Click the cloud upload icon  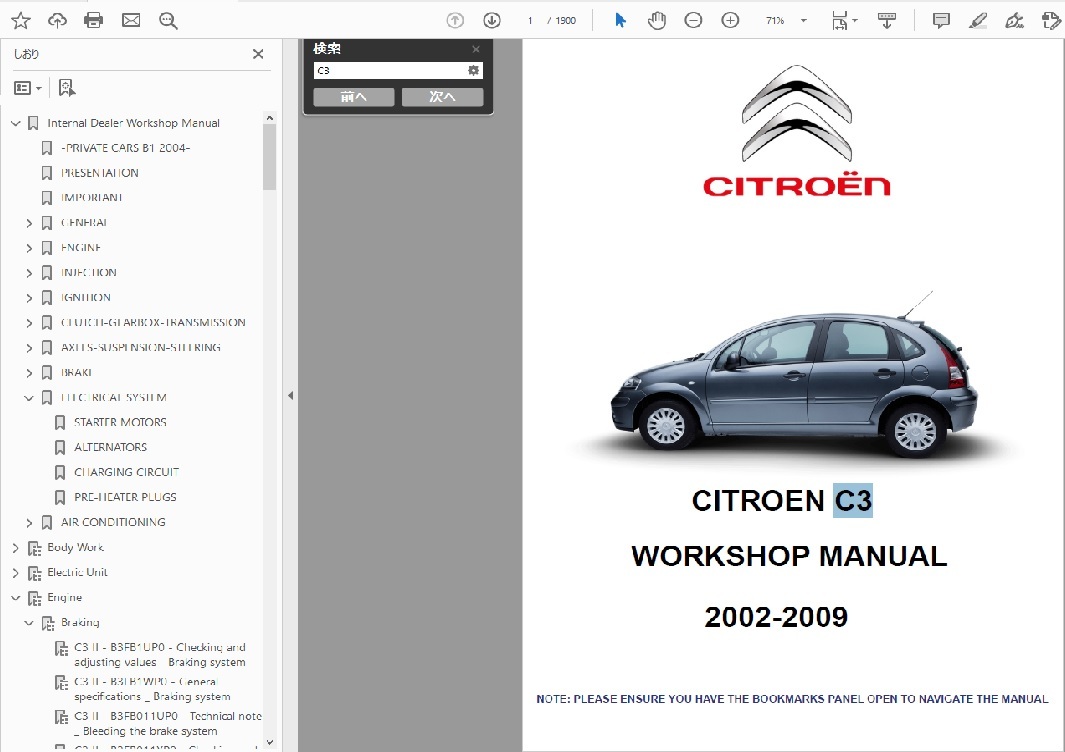(57, 20)
